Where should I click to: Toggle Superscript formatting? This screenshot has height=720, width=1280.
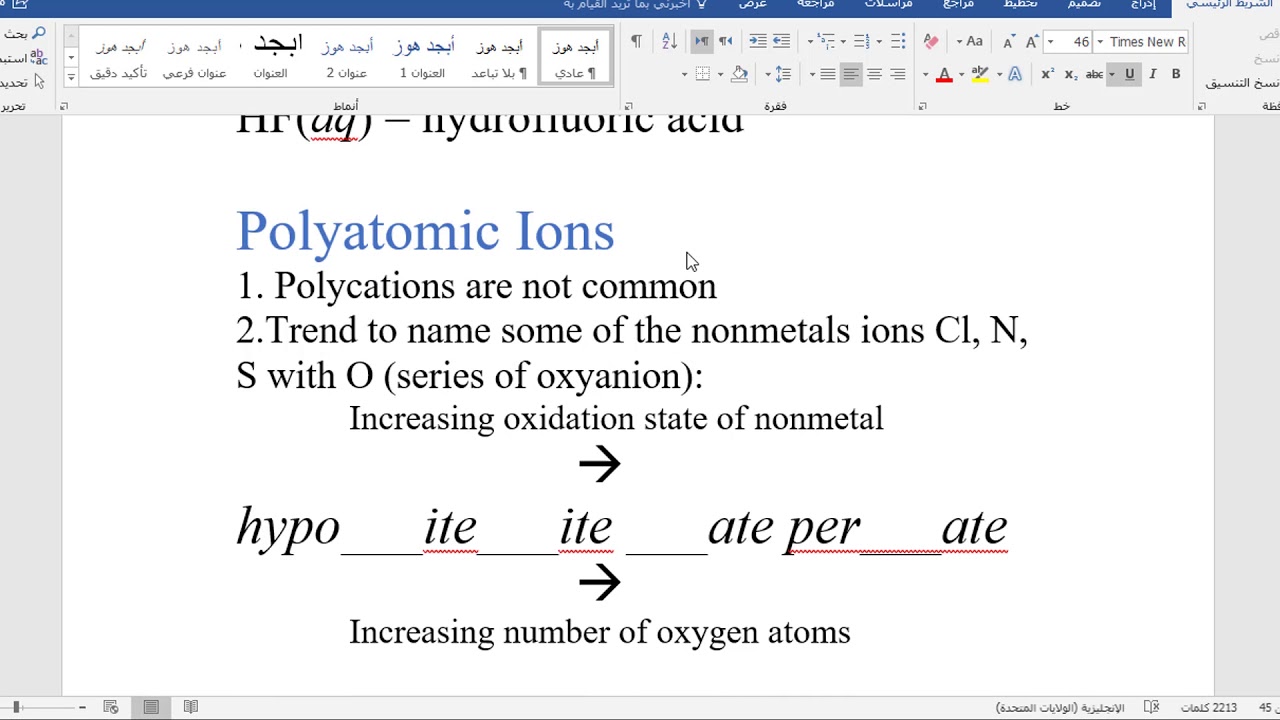click(x=1047, y=74)
